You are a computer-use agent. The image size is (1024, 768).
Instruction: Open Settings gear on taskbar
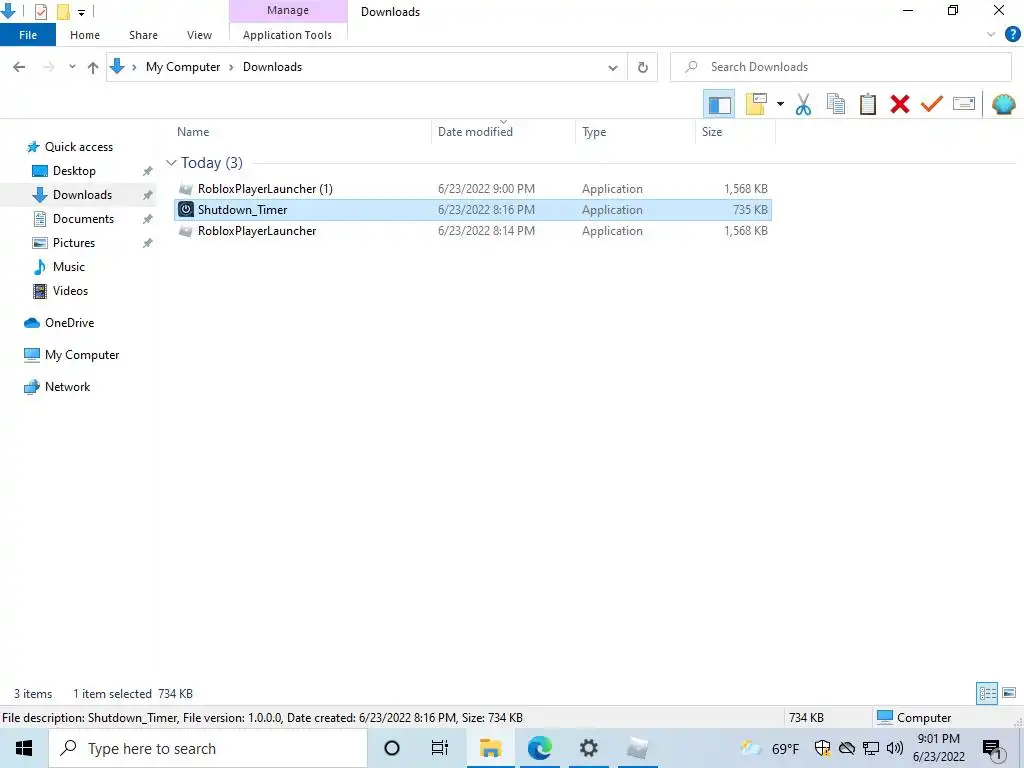(x=588, y=748)
